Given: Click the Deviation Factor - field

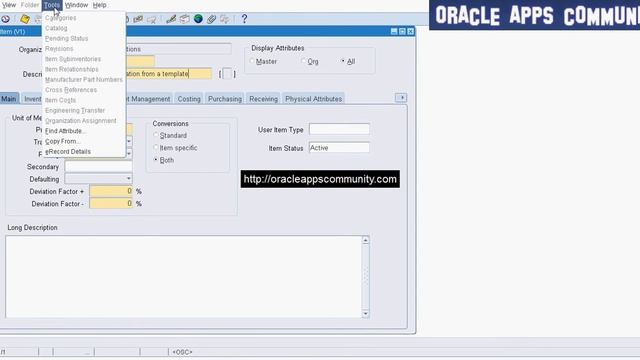Looking at the screenshot, I should [111, 203].
